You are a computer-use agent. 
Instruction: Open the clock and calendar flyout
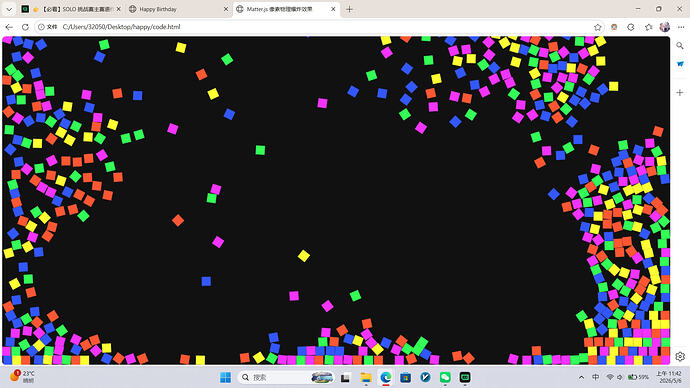(x=669, y=377)
